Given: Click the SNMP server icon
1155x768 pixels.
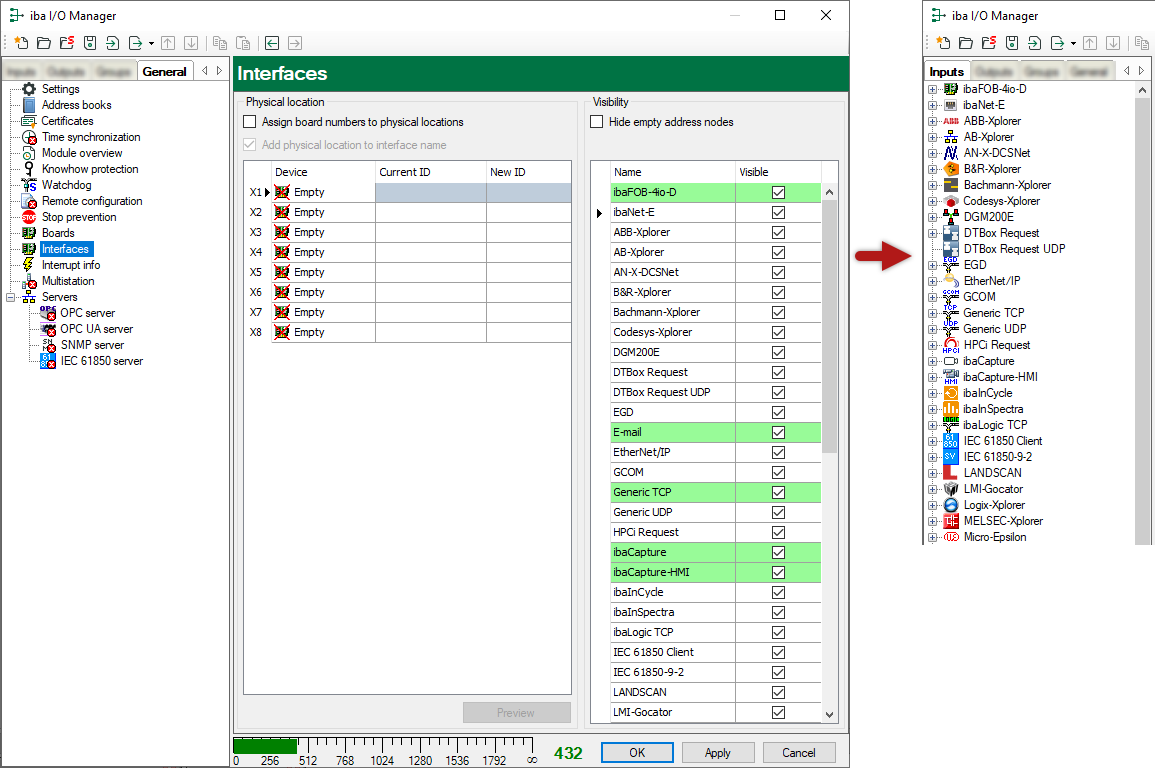Looking at the screenshot, I should (48, 345).
